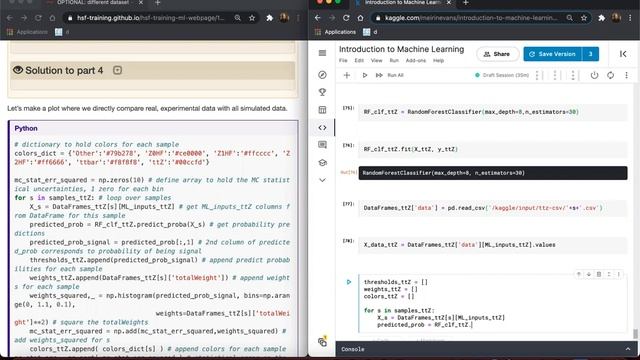The height and width of the screenshot is (360, 640).
Task: Run current cell from notebook toolbar
Action: (x=364, y=75)
